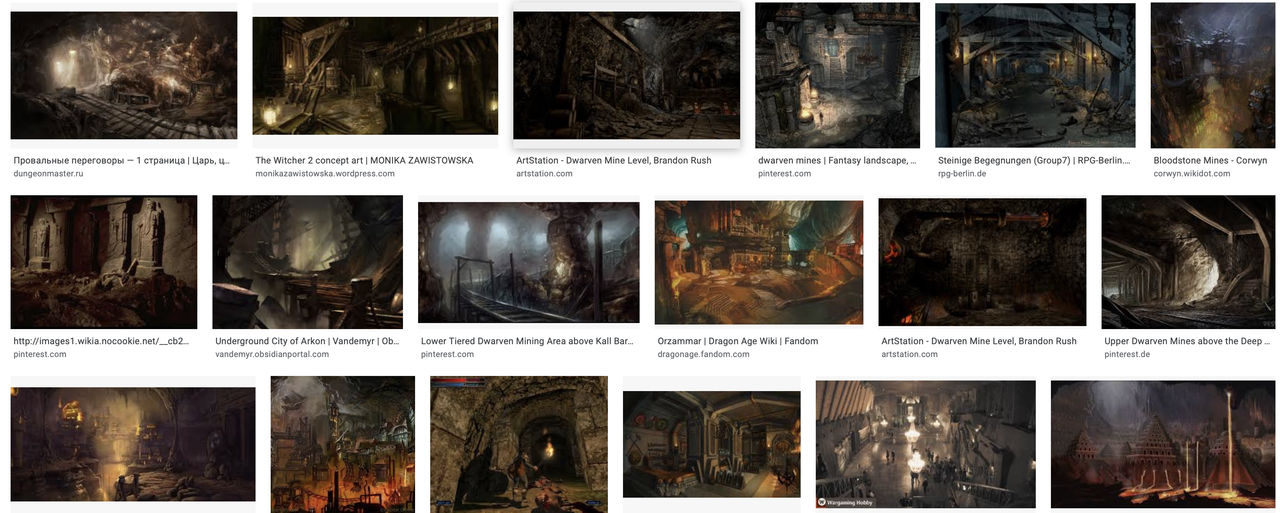Open the chandelier hall thumbnail with Wargaming Hobby badge
The image size is (1280, 513).
925,444
